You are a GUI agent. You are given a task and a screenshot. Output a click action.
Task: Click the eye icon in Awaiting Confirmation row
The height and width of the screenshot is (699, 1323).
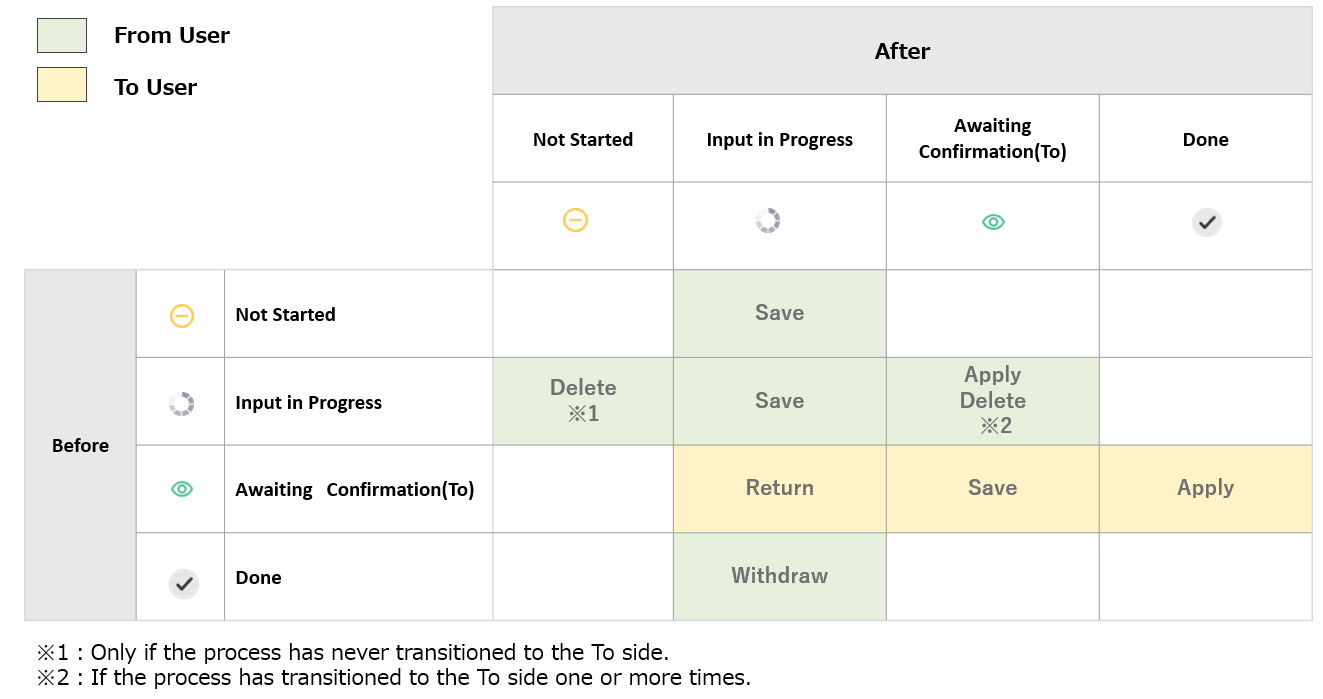[182, 489]
